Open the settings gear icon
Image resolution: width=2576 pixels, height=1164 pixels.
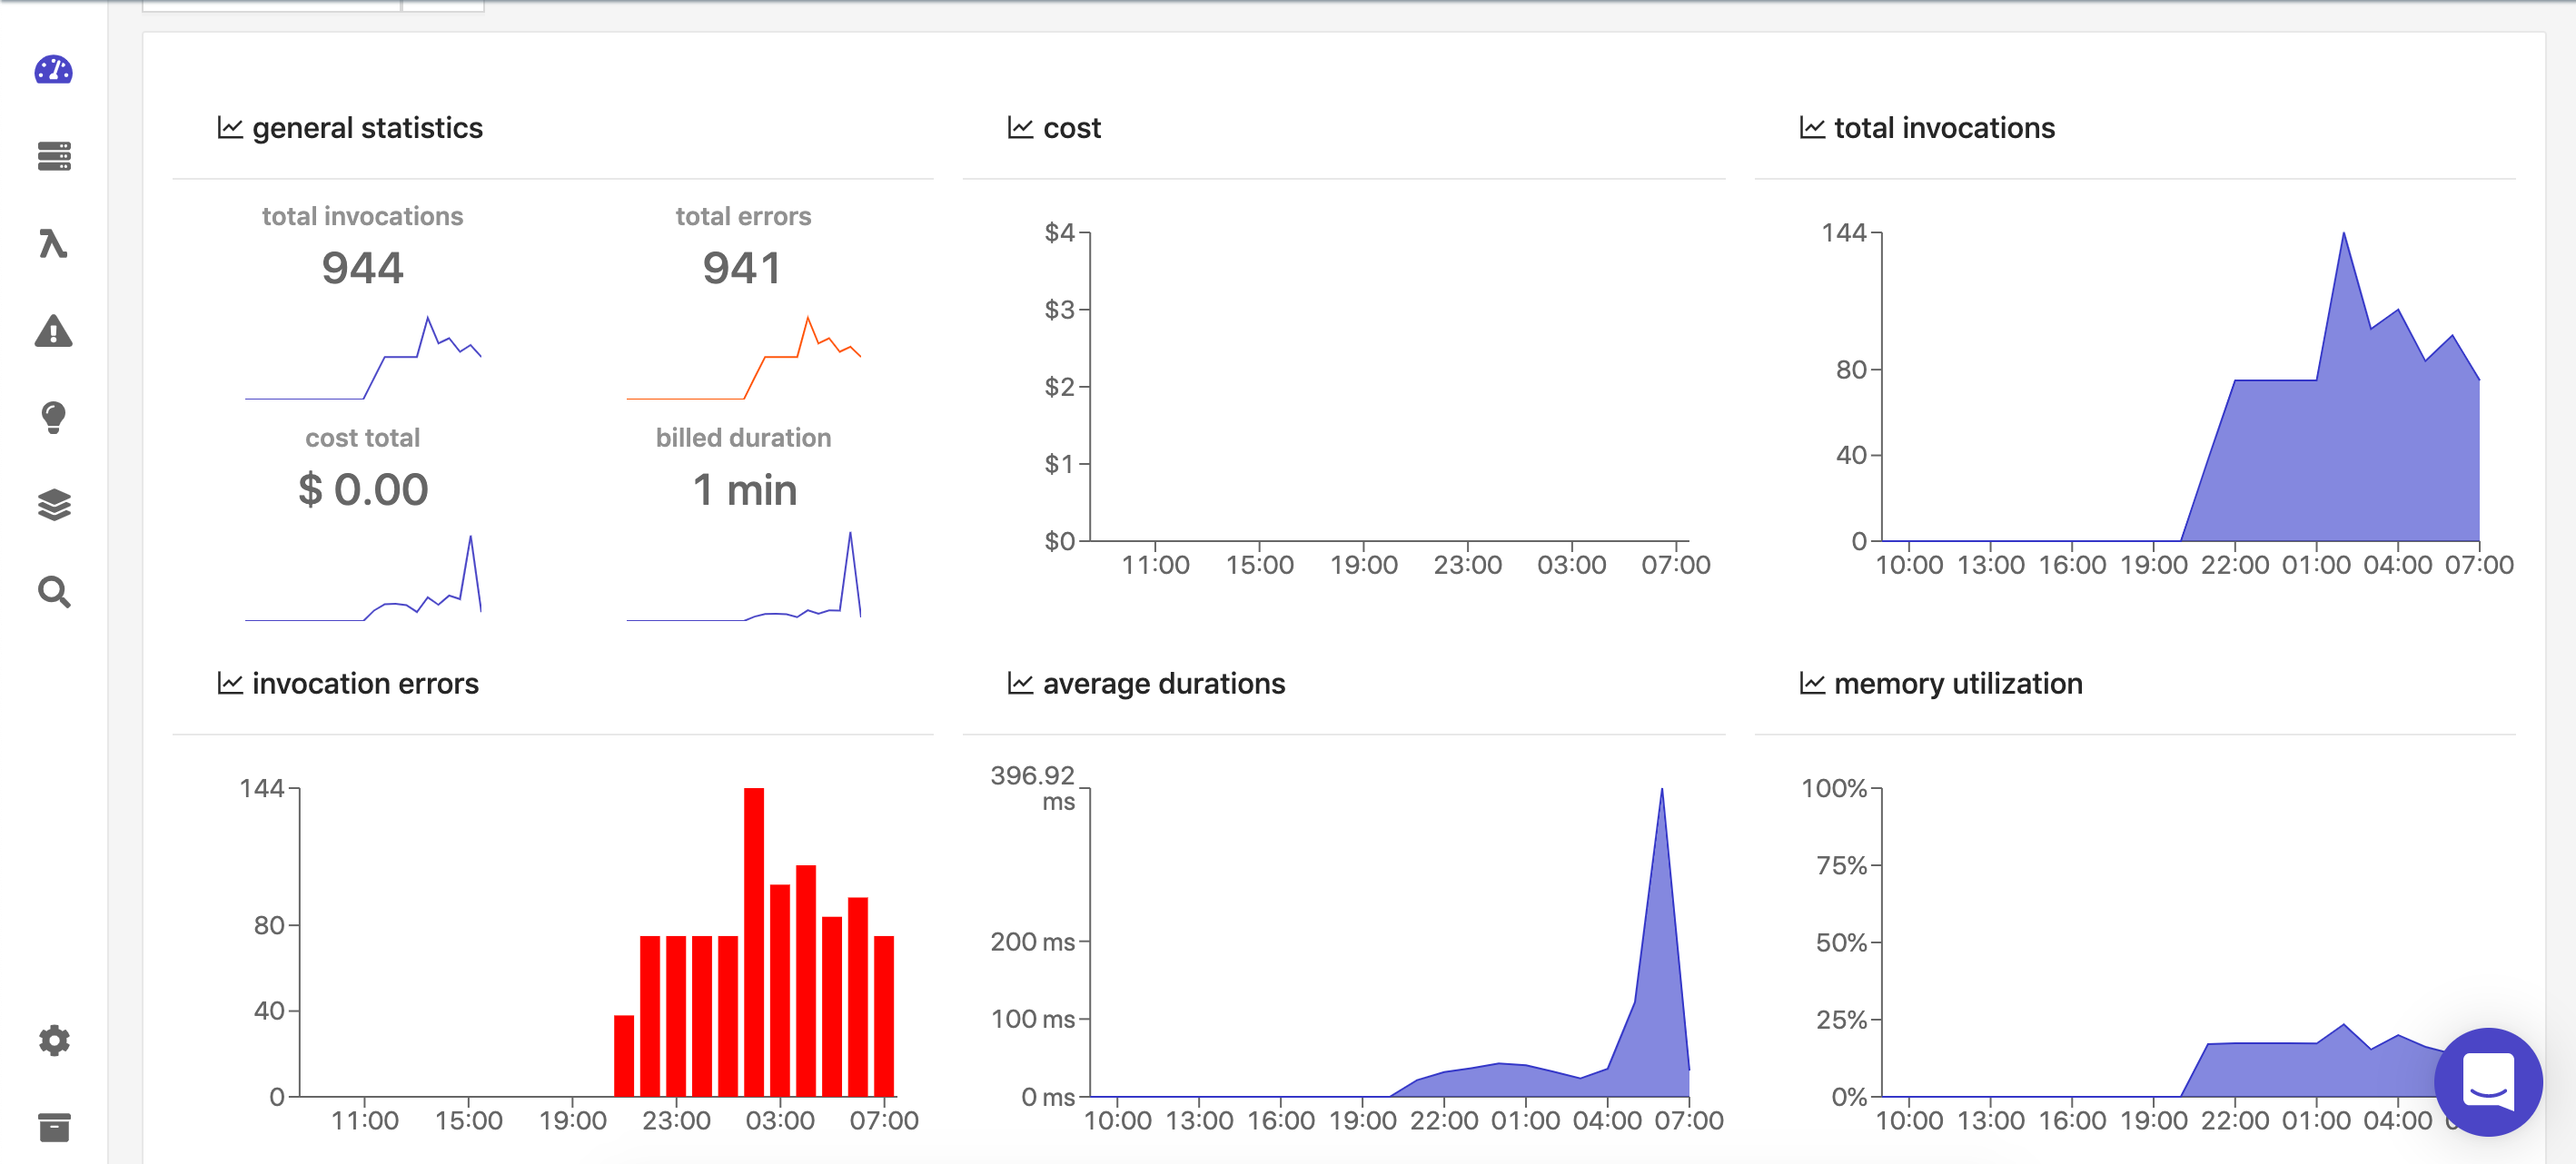(54, 1040)
